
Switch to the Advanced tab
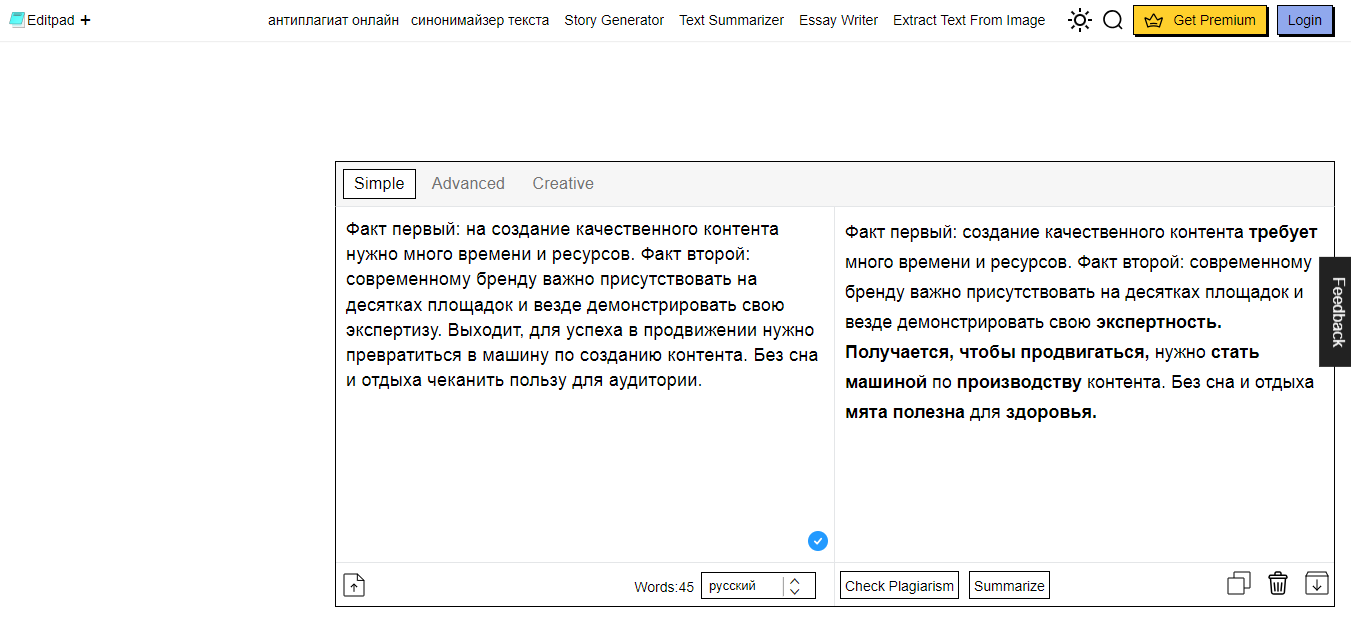467,183
